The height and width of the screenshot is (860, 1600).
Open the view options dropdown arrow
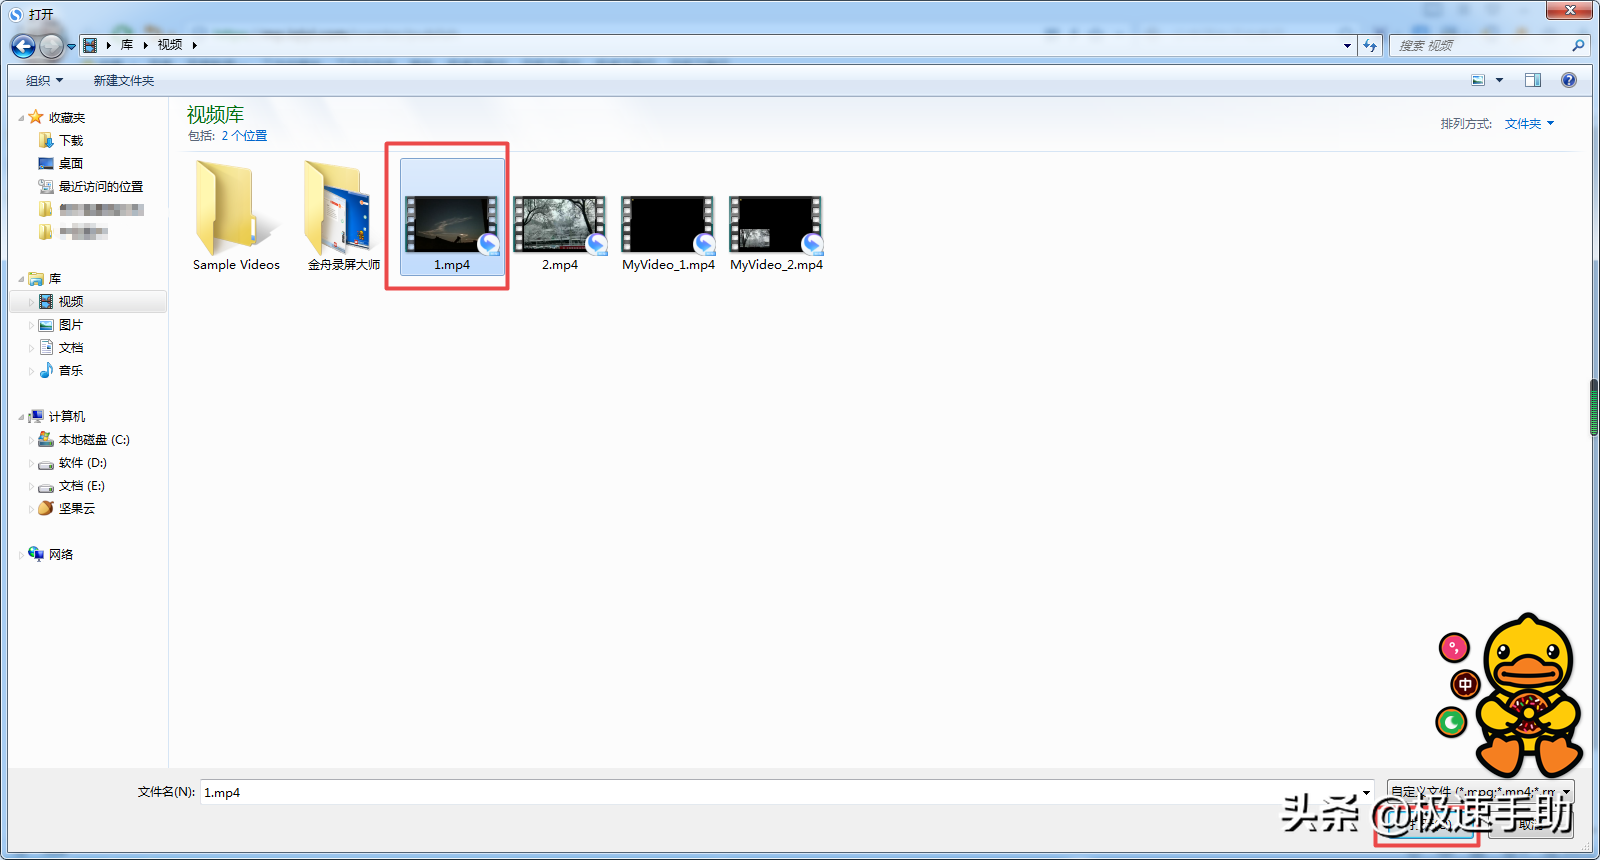1499,80
